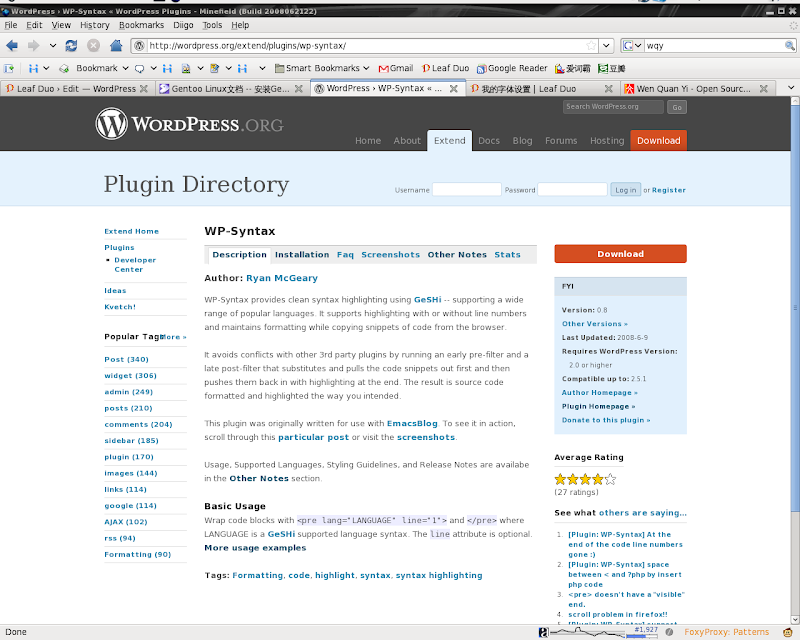Screen dimensions: 800x640
Task: Click the 'Other Versions »' link
Action: click(594, 324)
